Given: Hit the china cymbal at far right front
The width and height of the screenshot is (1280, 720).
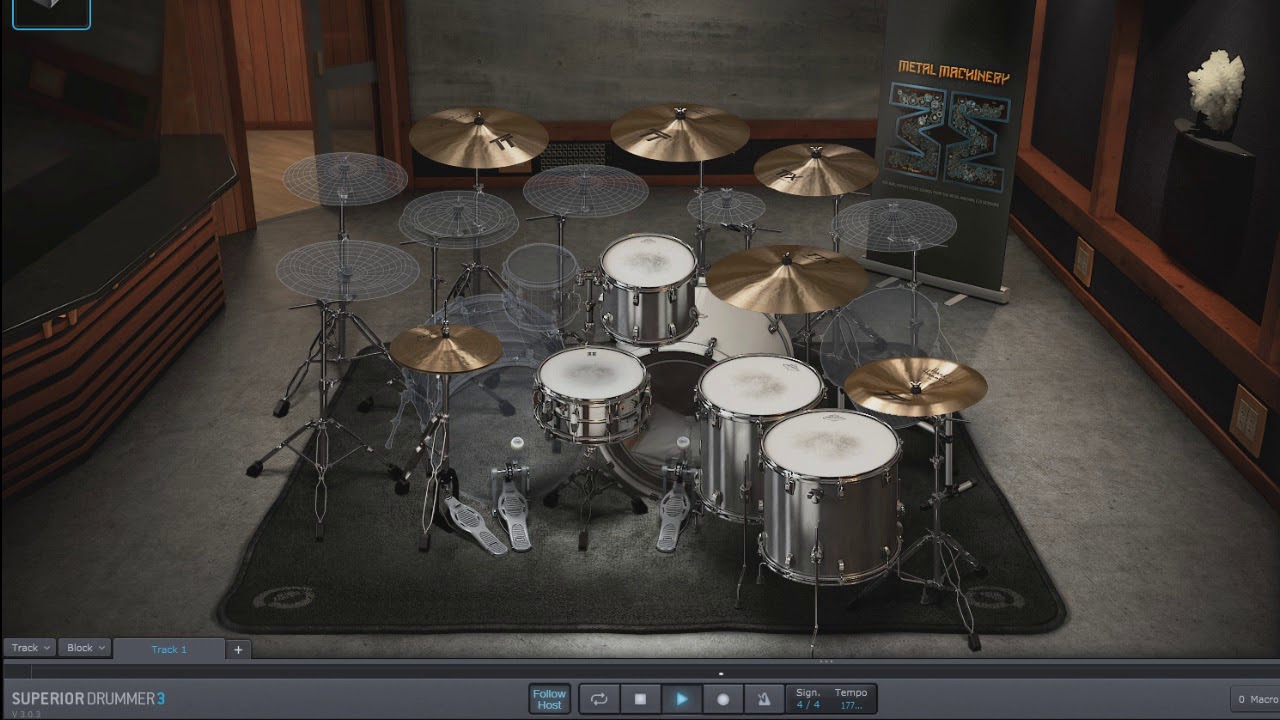Looking at the screenshot, I should click(x=916, y=385).
